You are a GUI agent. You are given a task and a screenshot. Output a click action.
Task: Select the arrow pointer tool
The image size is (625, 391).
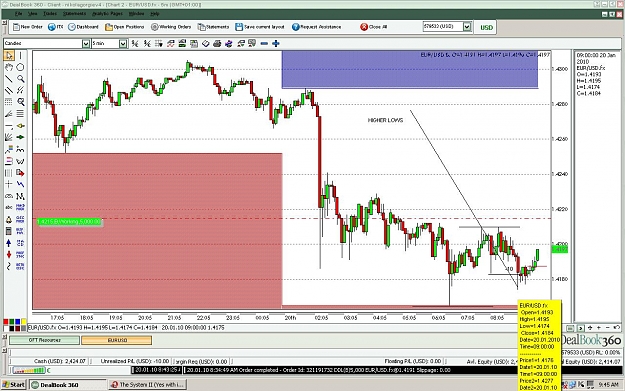[x=9, y=55]
